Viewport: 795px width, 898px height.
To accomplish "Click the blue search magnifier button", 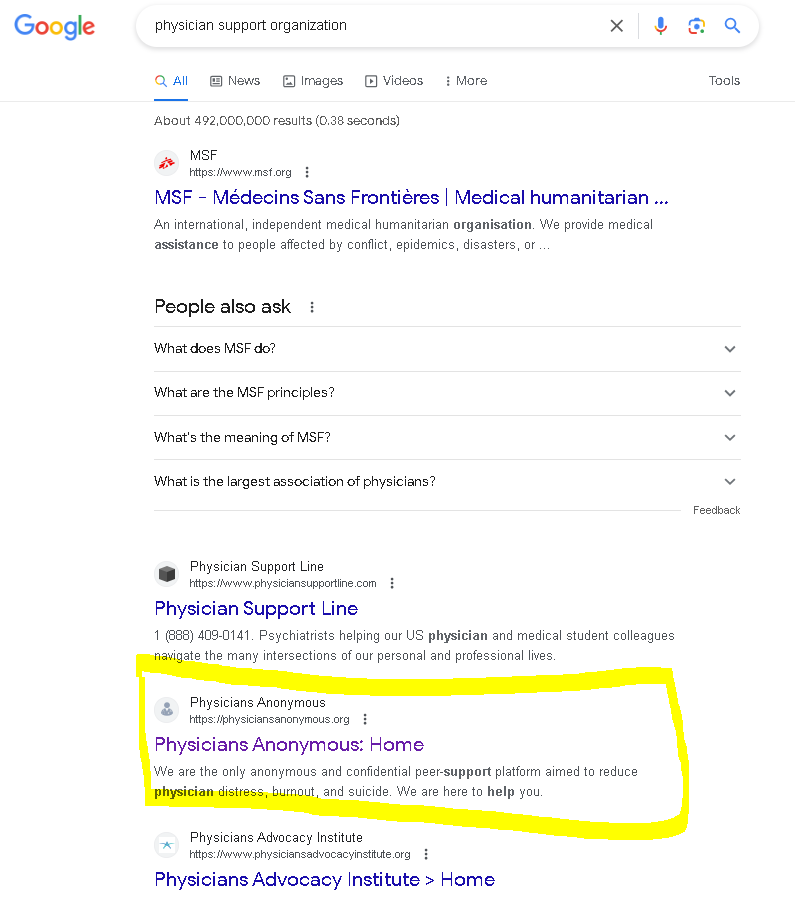I will [x=732, y=25].
